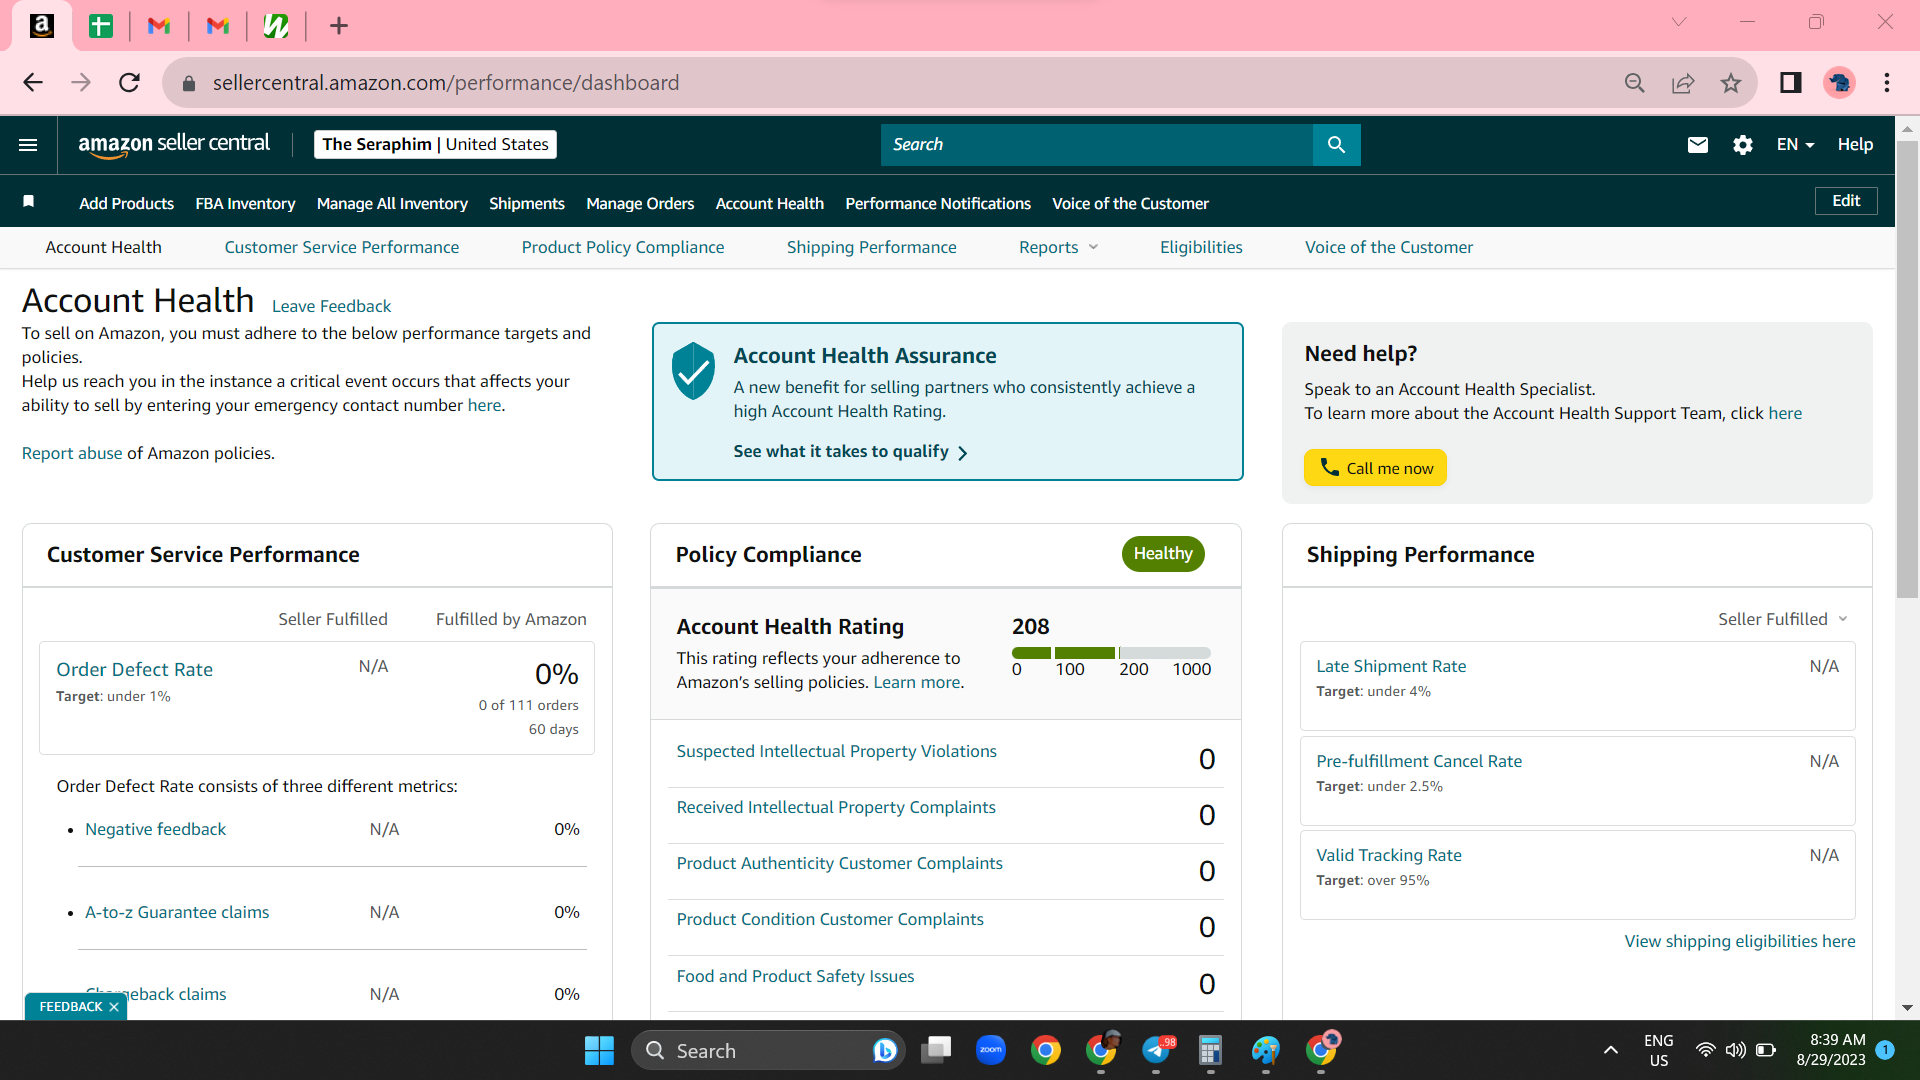1920x1080 pixels.
Task: Open the messages envelope icon
Action: pyautogui.click(x=1697, y=145)
